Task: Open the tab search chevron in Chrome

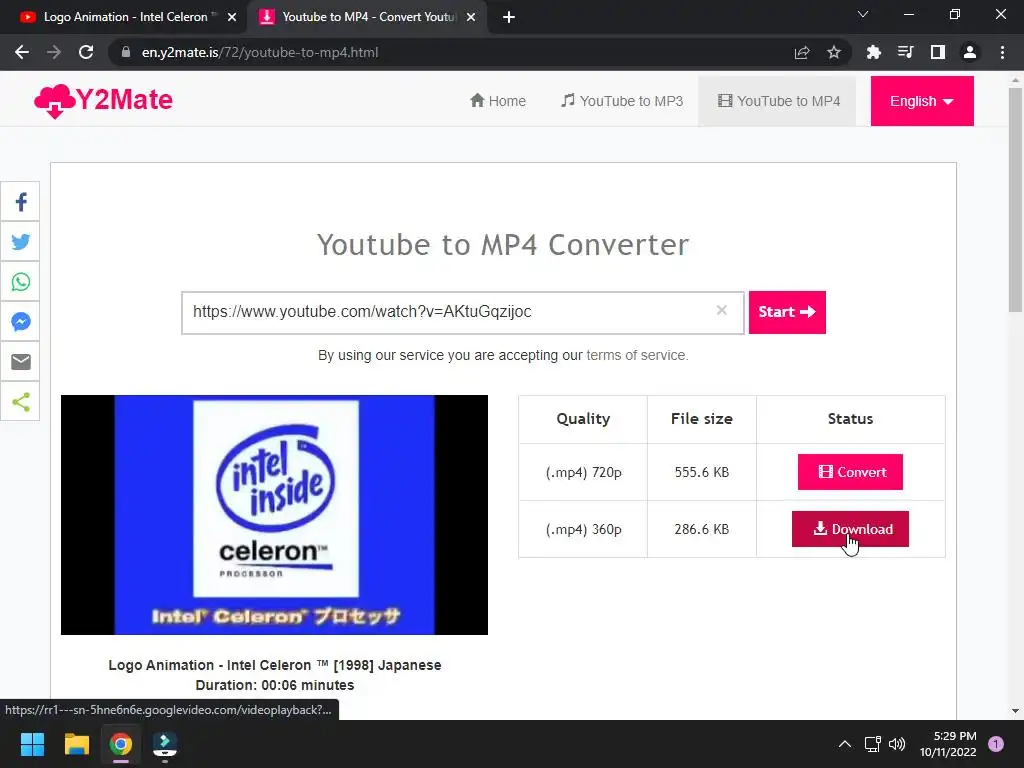Action: pyautogui.click(x=863, y=14)
